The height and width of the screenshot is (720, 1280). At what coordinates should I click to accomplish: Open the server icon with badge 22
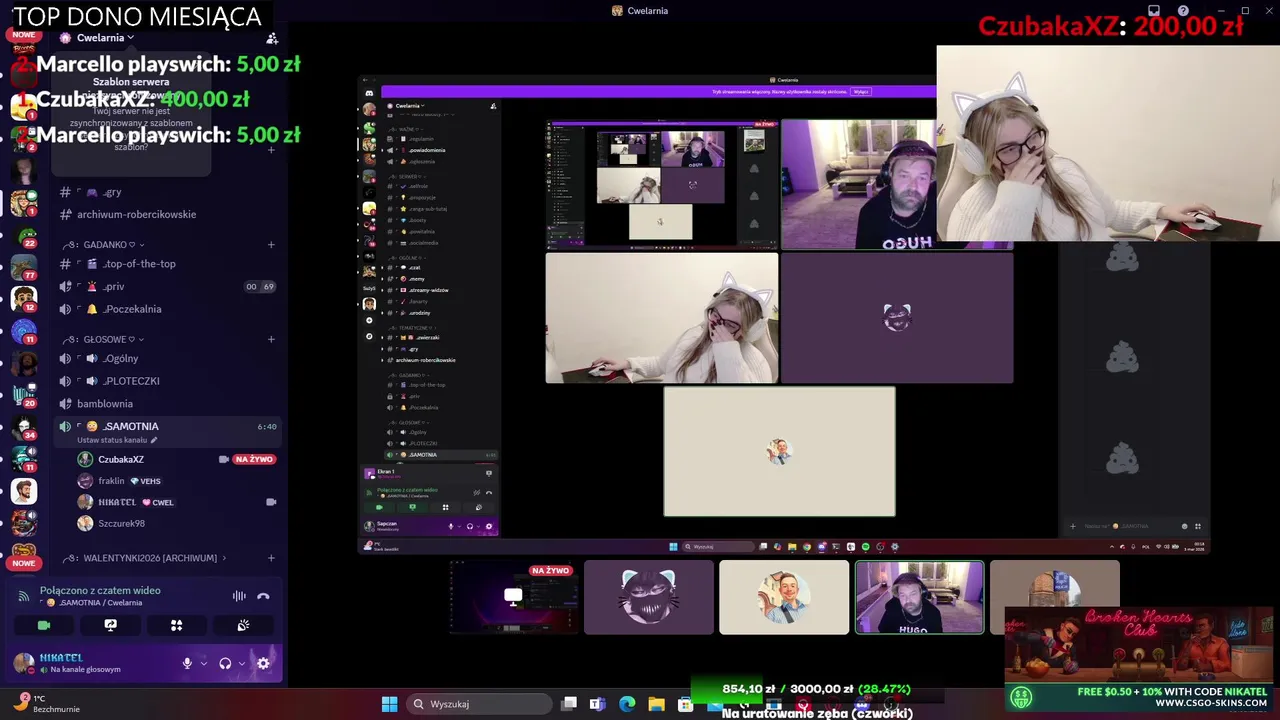coord(24,237)
